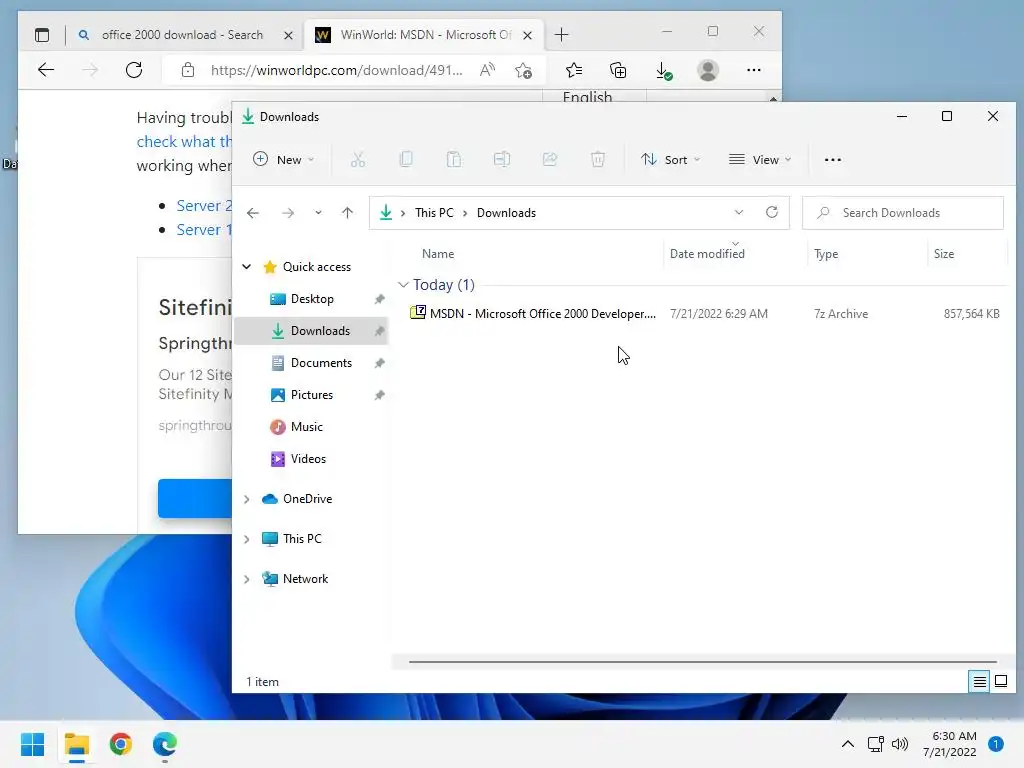Screen dimensions: 1024x768
Task: Select Documents in navigation pane
Action: click(312, 362)
